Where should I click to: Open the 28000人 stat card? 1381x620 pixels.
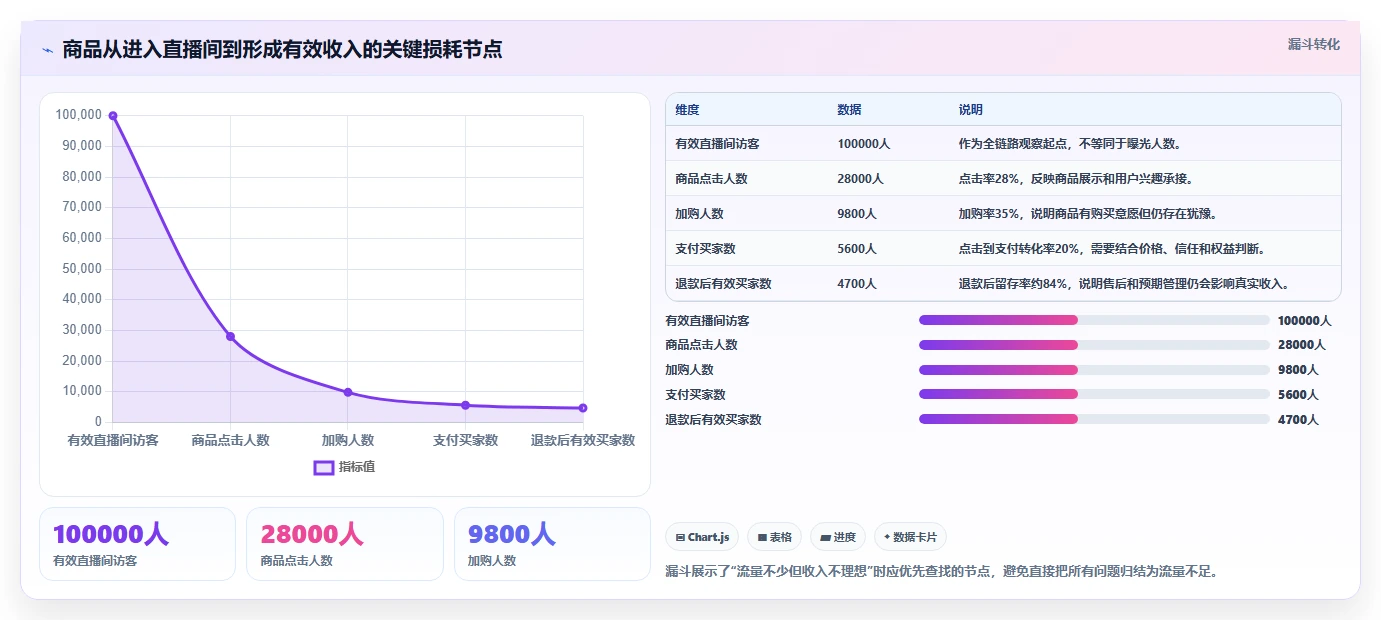[x=344, y=544]
